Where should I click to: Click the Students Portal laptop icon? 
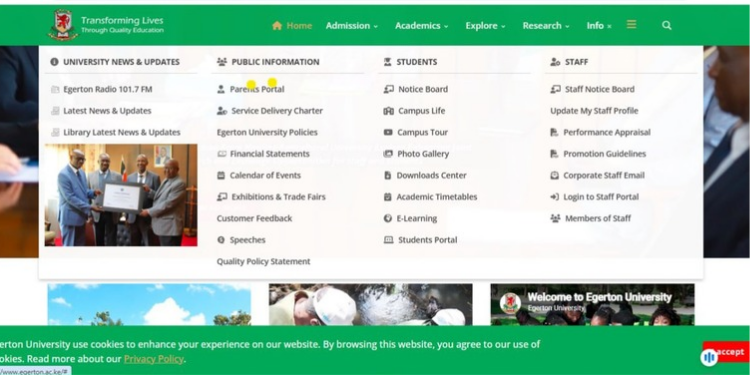pyautogui.click(x=388, y=240)
